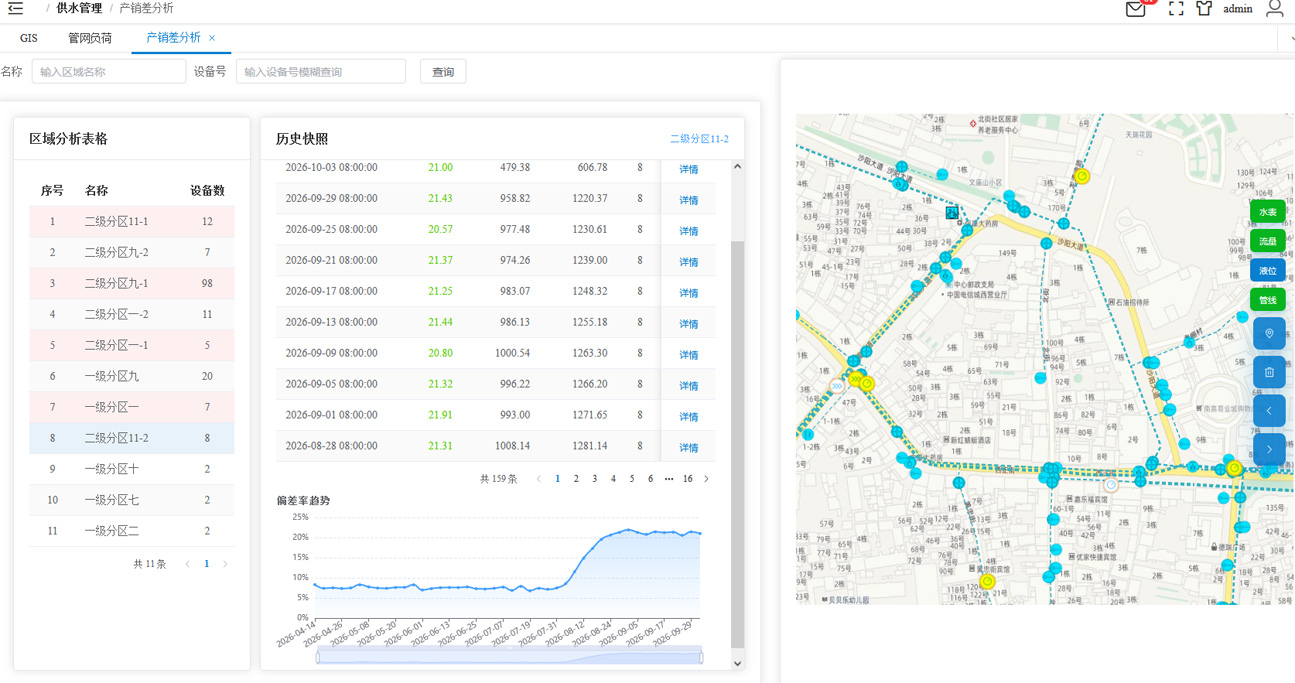
Task: Select the 产销差分析 tab
Action: click(173, 38)
